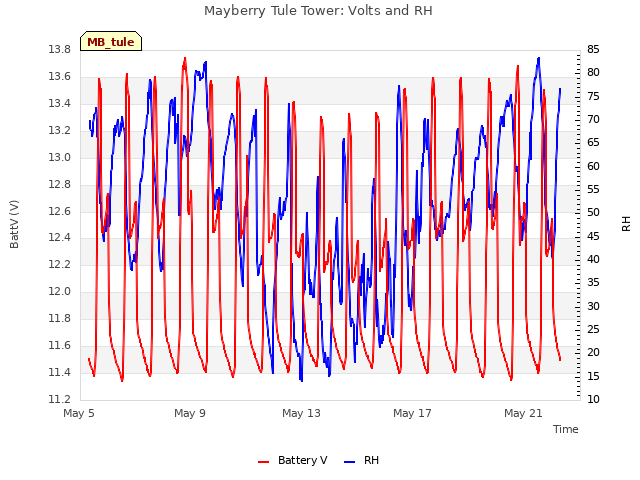
Task: Click the 12.6 left axis value
Action: click(59, 211)
